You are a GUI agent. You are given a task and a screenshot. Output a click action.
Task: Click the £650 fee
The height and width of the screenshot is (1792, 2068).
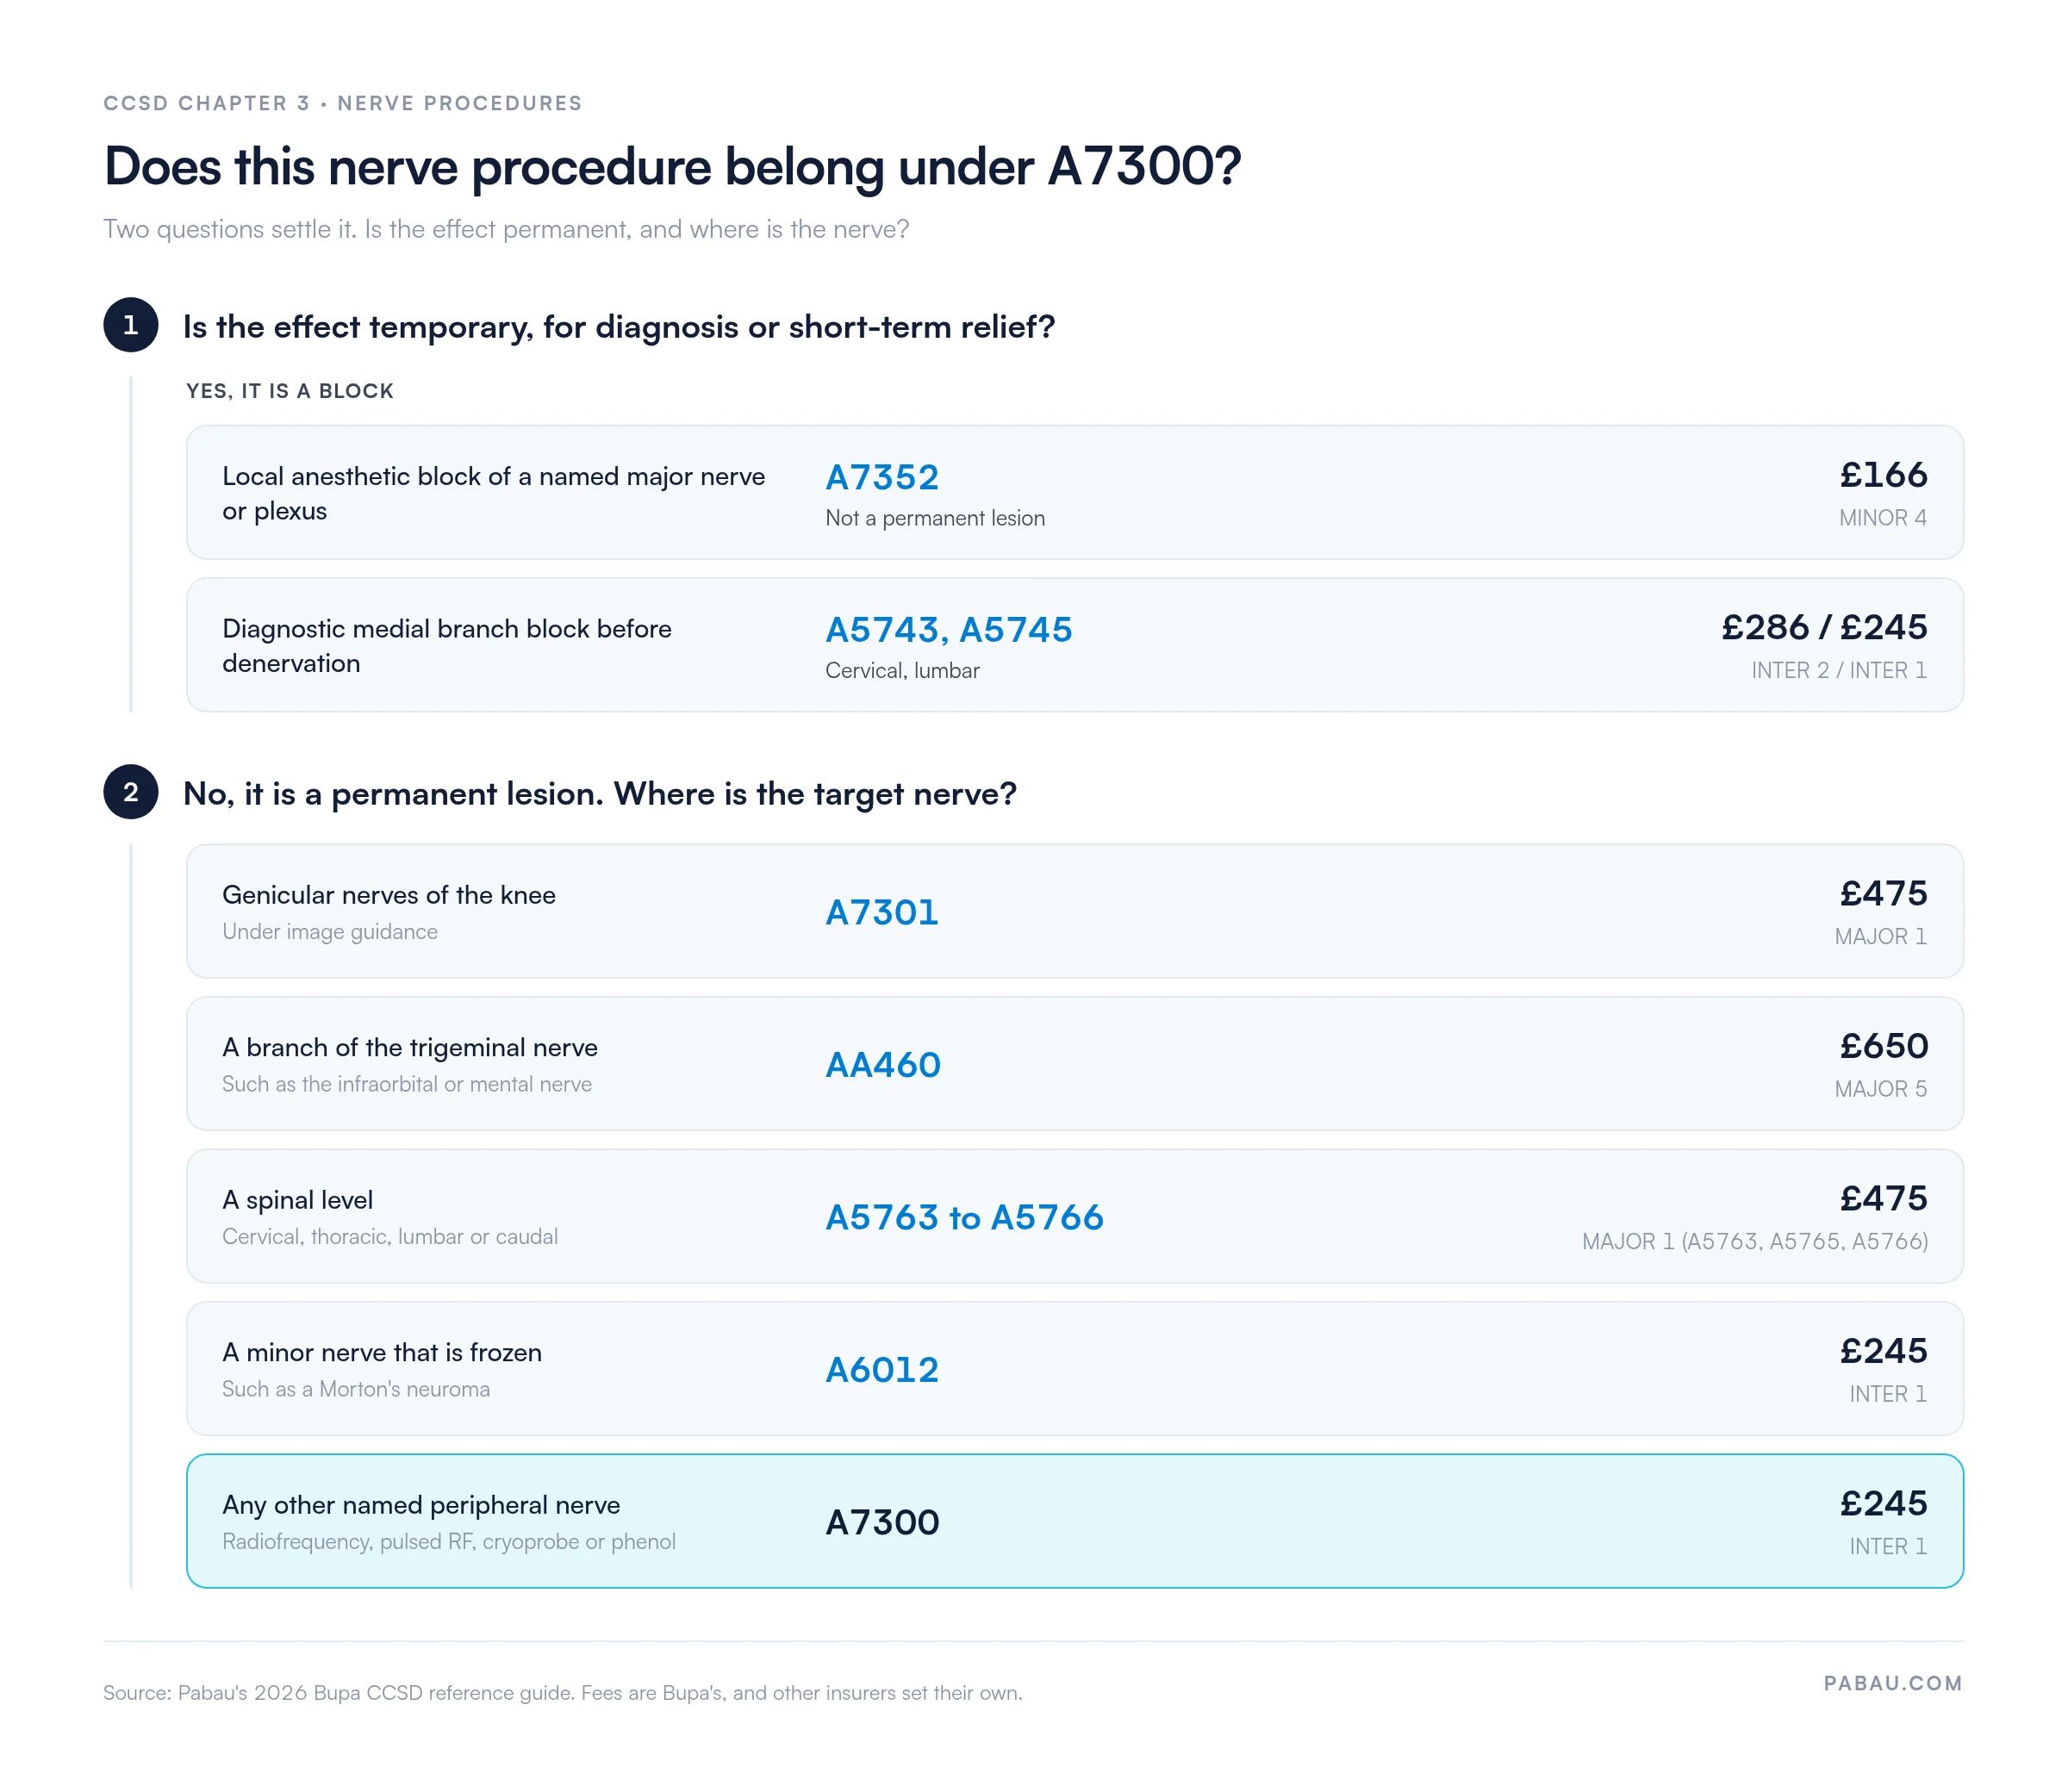pos(1883,1046)
